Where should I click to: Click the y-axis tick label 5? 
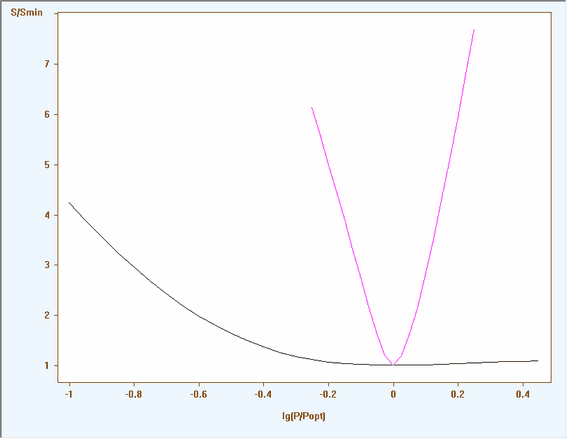click(47, 165)
